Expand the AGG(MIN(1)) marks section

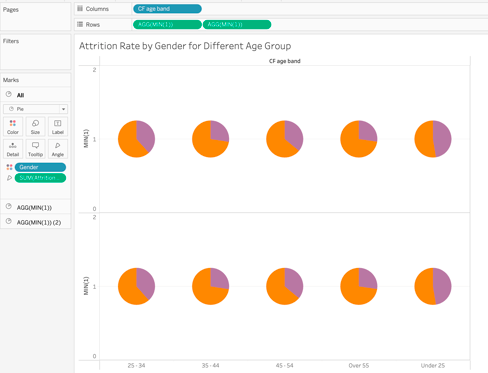tap(36, 207)
